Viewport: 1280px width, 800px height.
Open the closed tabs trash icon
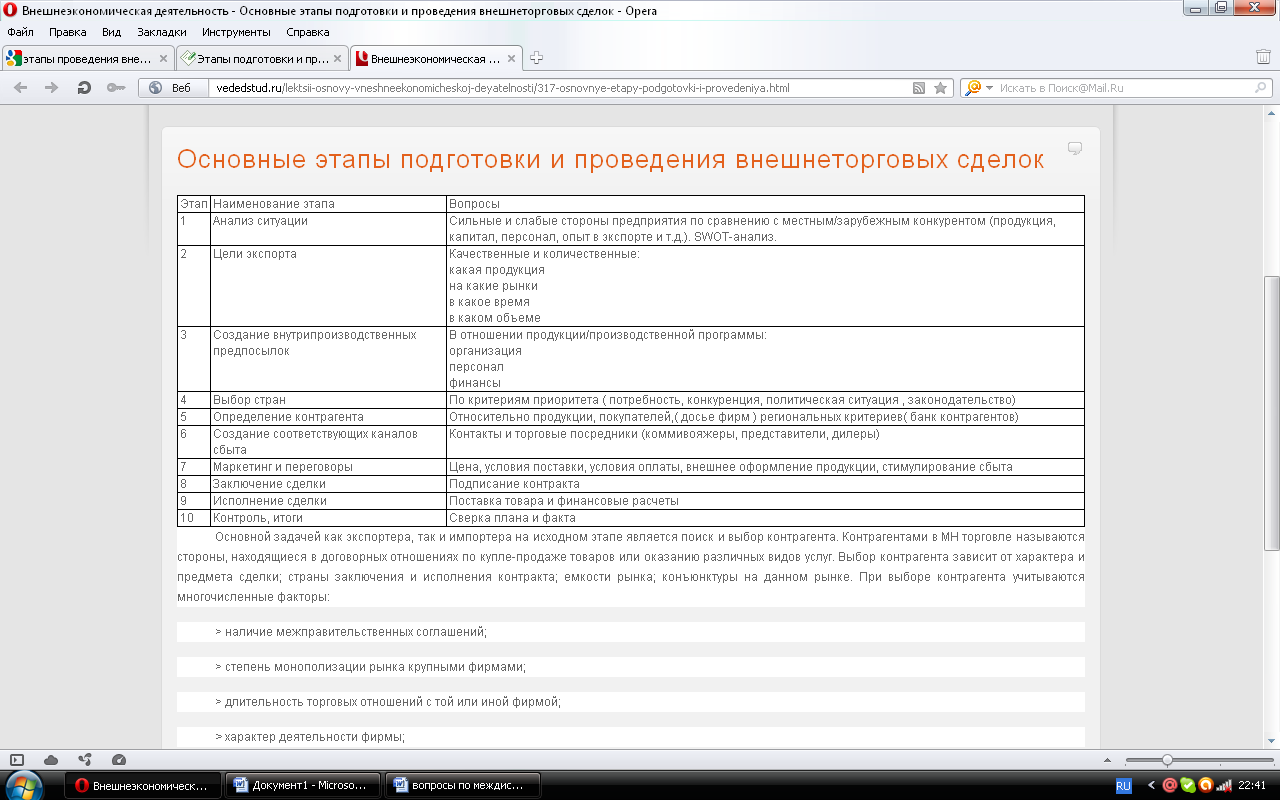click(1263, 57)
